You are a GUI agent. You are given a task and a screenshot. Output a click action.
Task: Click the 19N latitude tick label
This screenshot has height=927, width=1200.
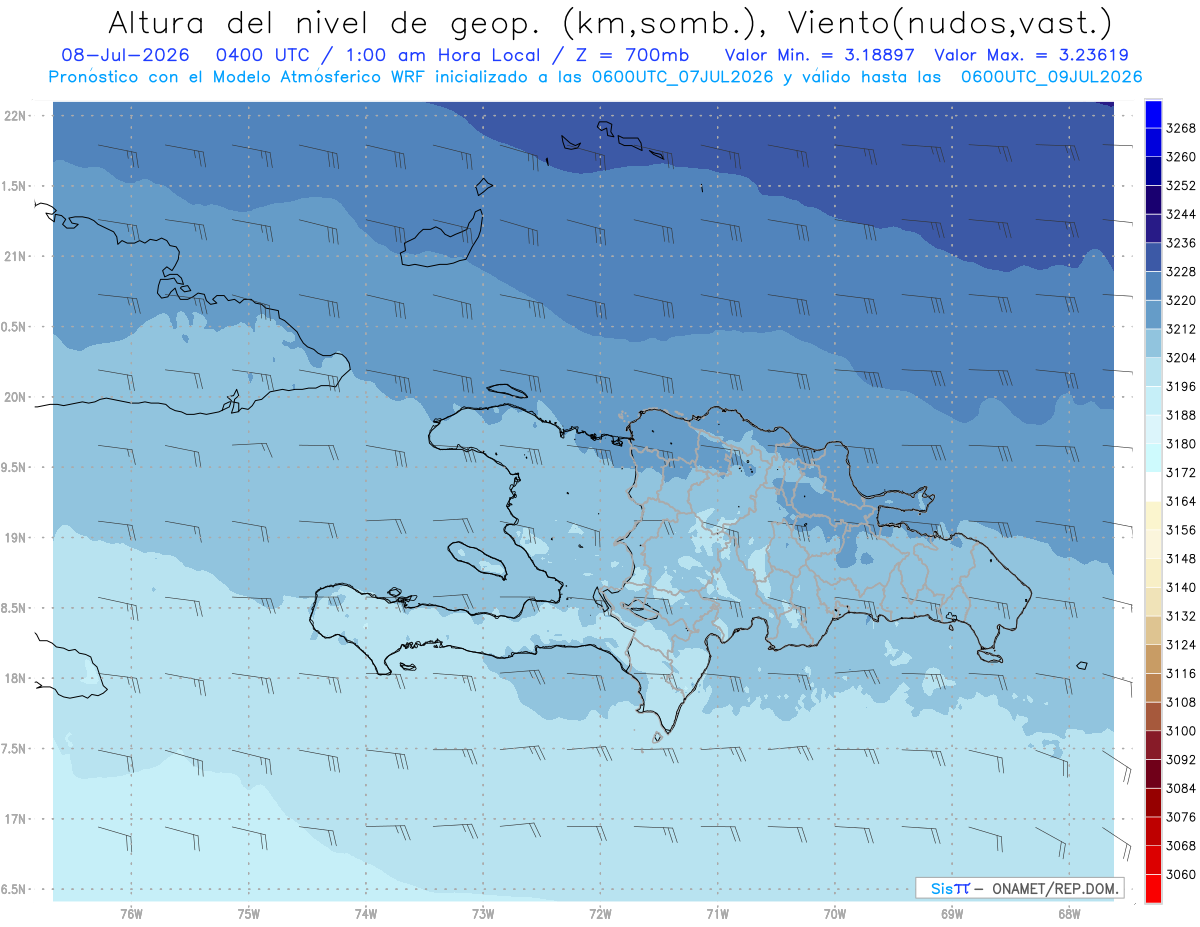pyautogui.click(x=16, y=538)
